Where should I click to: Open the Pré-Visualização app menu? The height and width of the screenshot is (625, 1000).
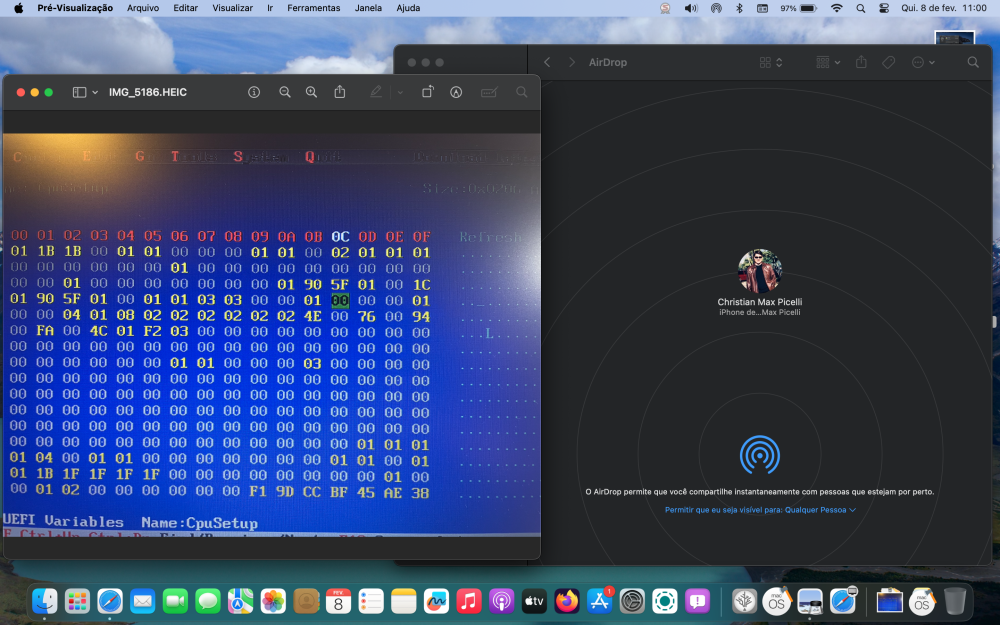pos(75,8)
